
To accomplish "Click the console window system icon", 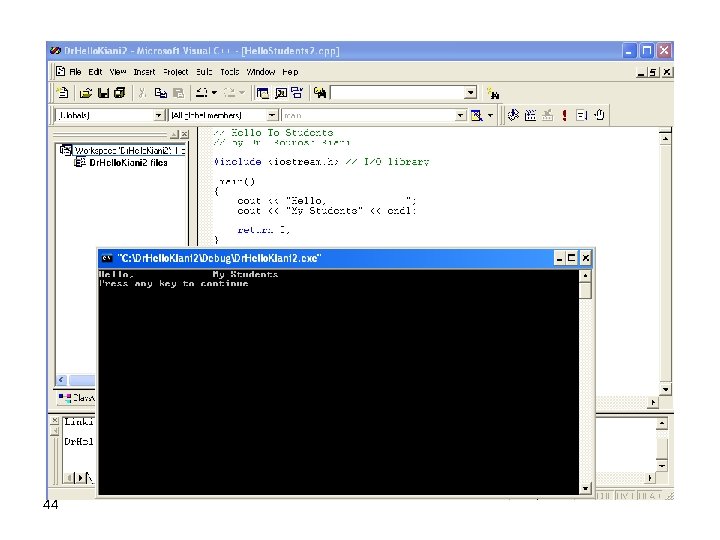I will click(107, 258).
